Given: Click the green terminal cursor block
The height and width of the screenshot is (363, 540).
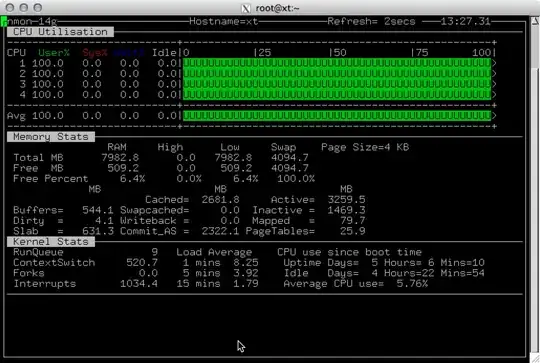Looking at the screenshot, I should coord(4,21).
